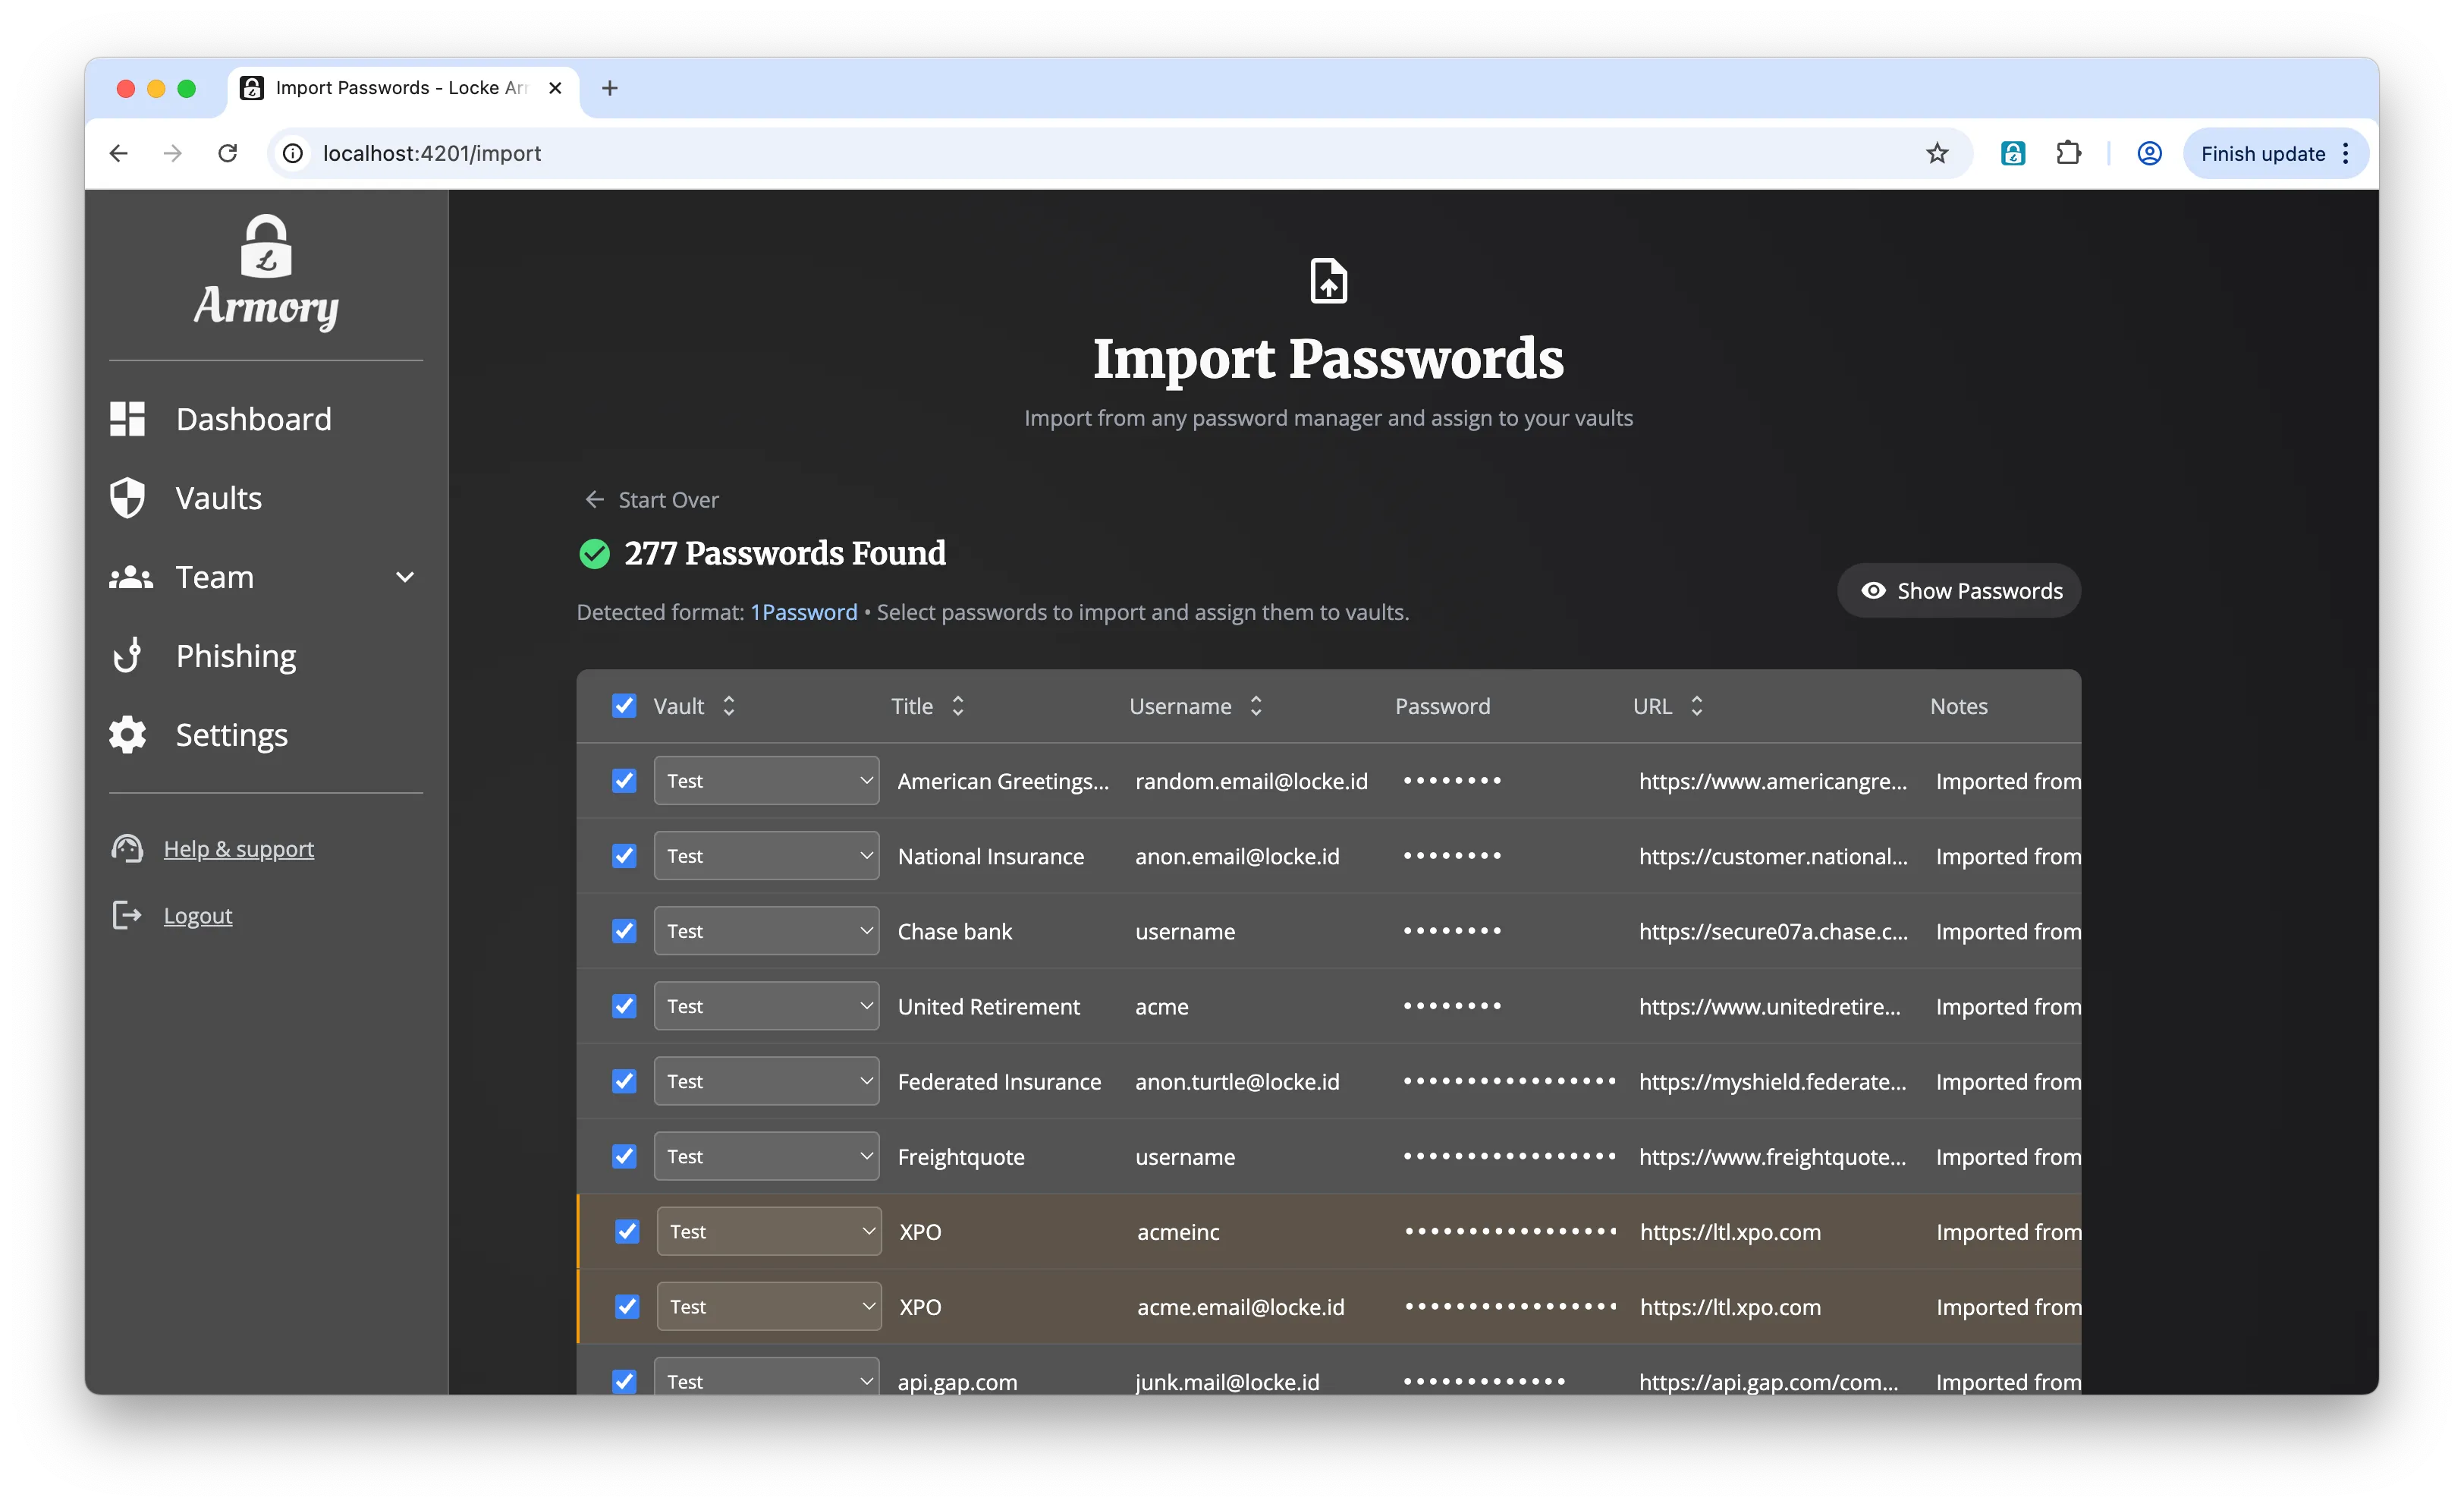Click the Help & support headset icon
The image size is (2464, 1507).
(x=127, y=848)
